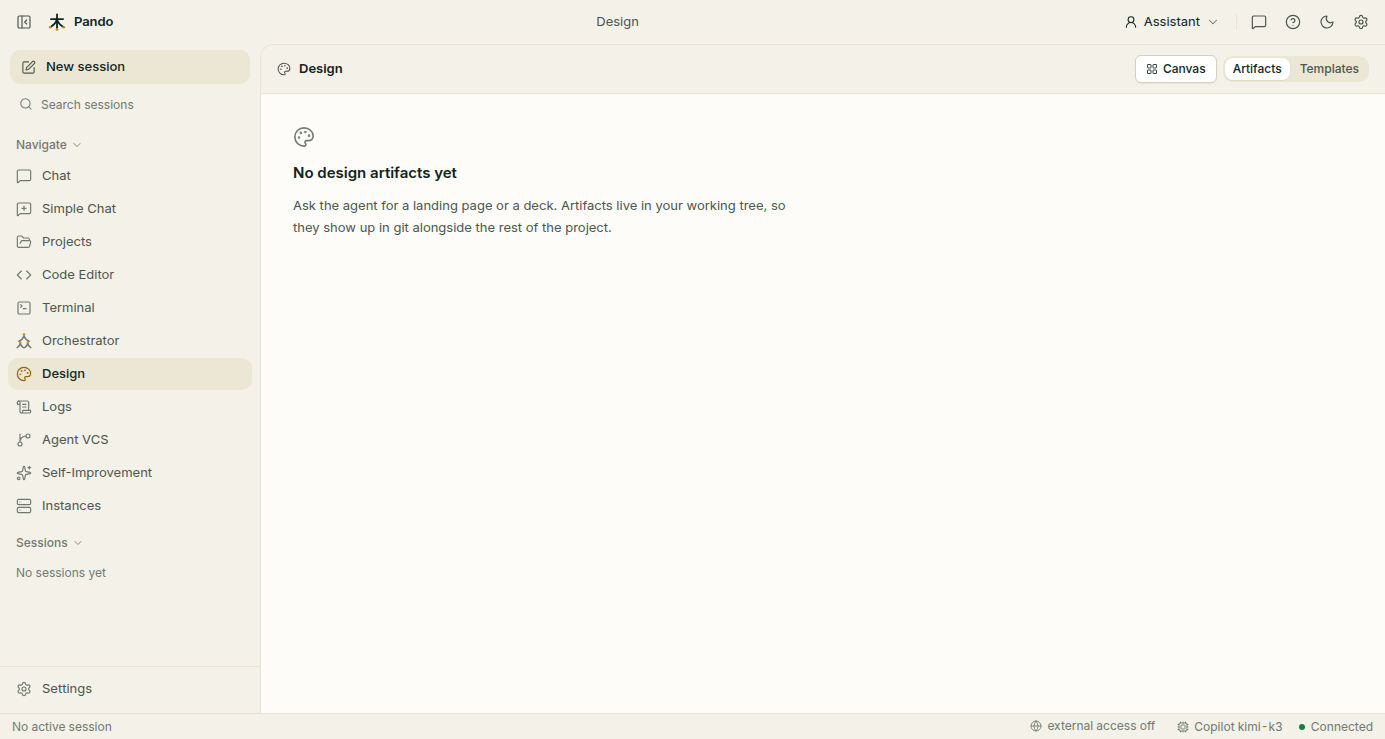This screenshot has width=1385, height=739.
Task: Click the Pando tree logo
Action: click(x=57, y=22)
